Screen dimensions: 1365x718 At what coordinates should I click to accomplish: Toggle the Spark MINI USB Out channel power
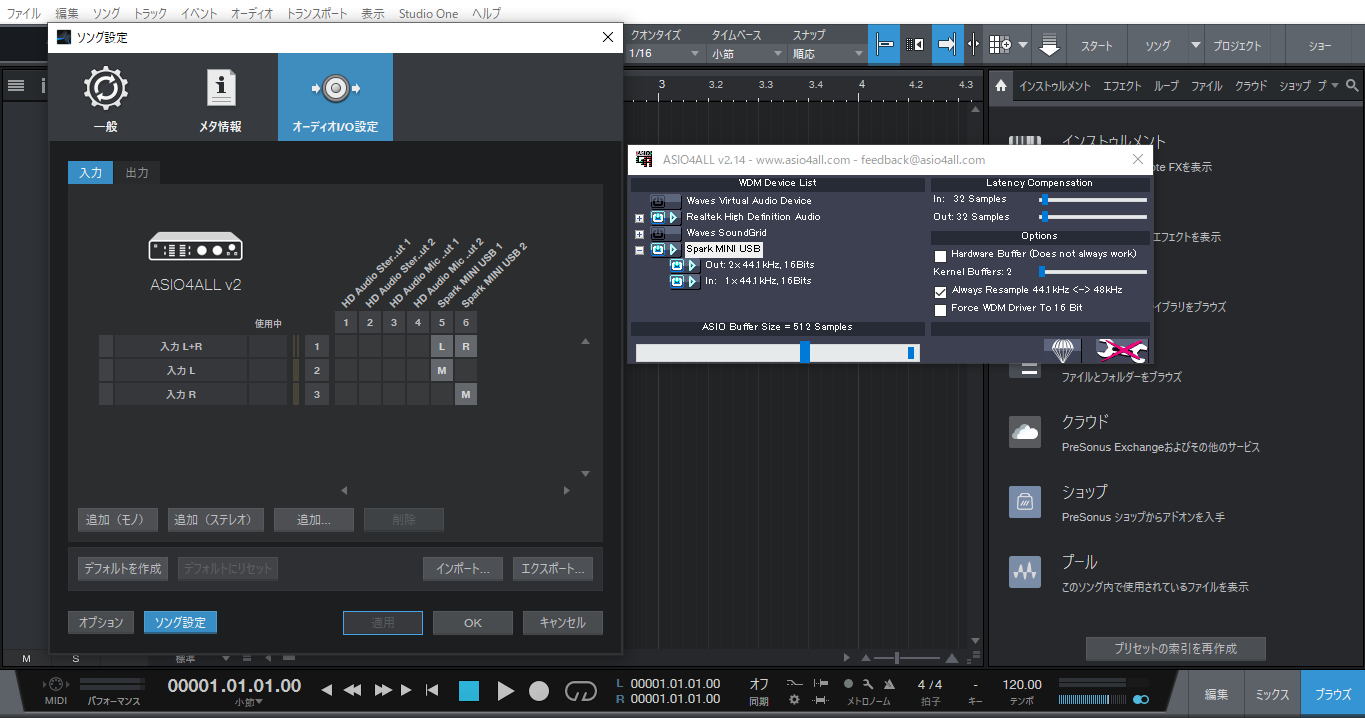[x=677, y=265]
